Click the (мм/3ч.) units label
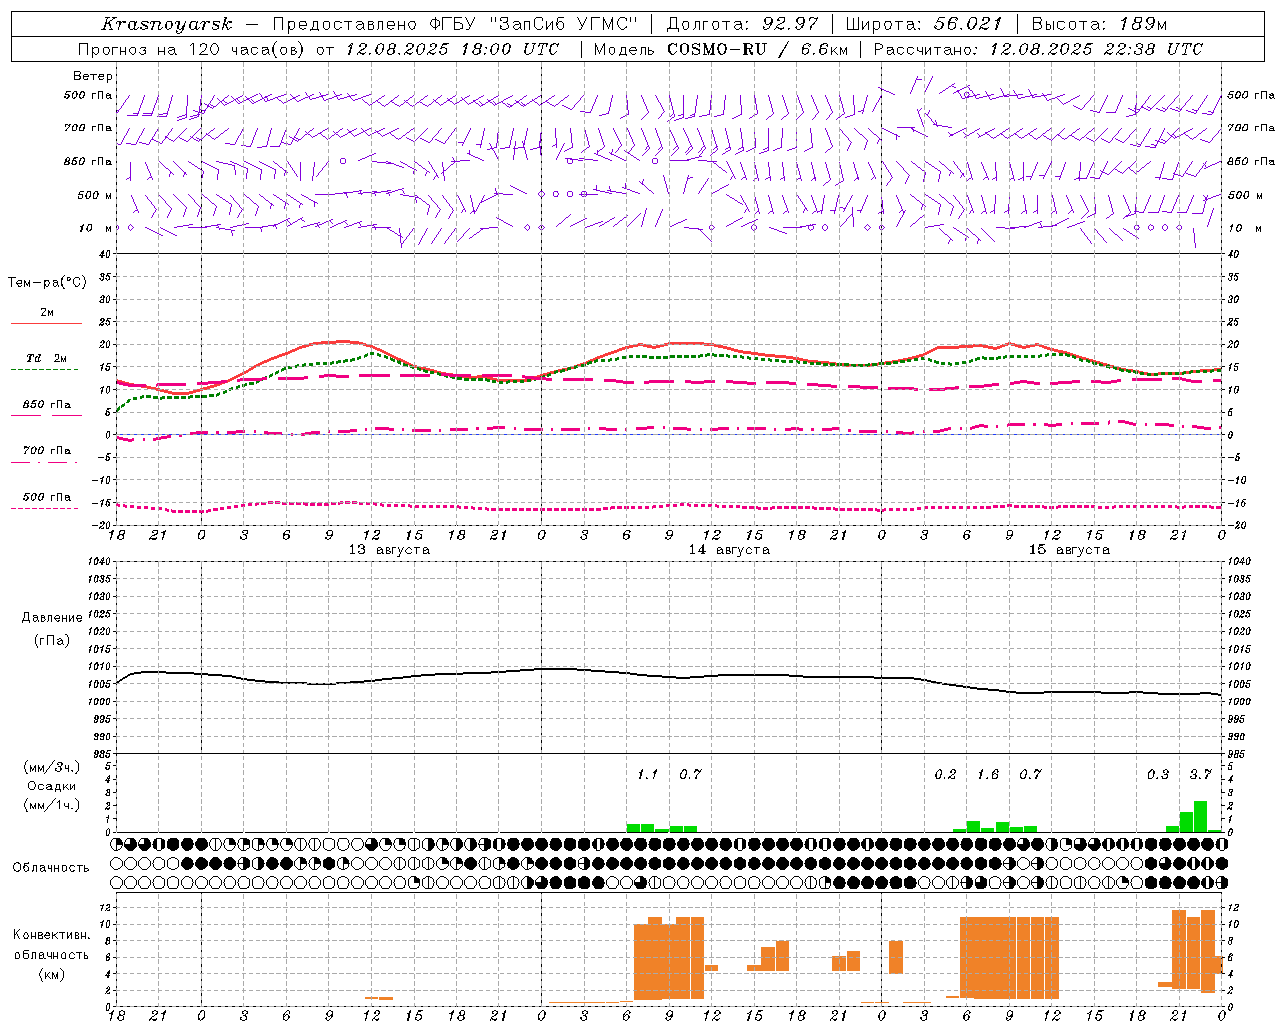This screenshot has height=1024, width=1280. pos(51,768)
